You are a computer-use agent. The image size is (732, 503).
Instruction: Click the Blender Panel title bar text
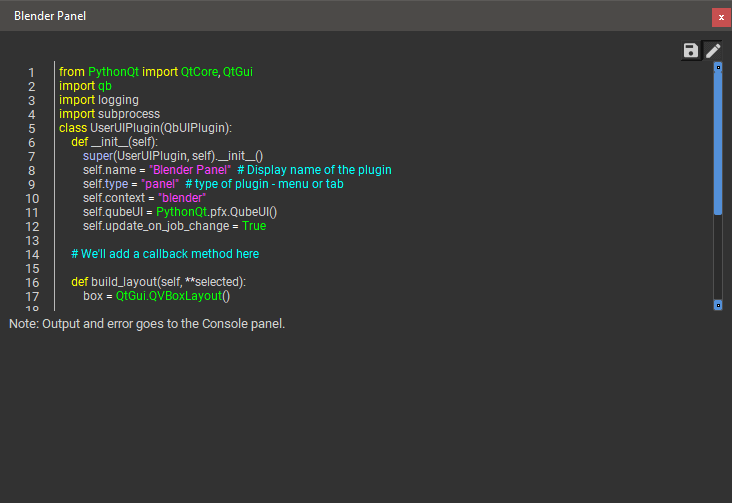click(48, 17)
